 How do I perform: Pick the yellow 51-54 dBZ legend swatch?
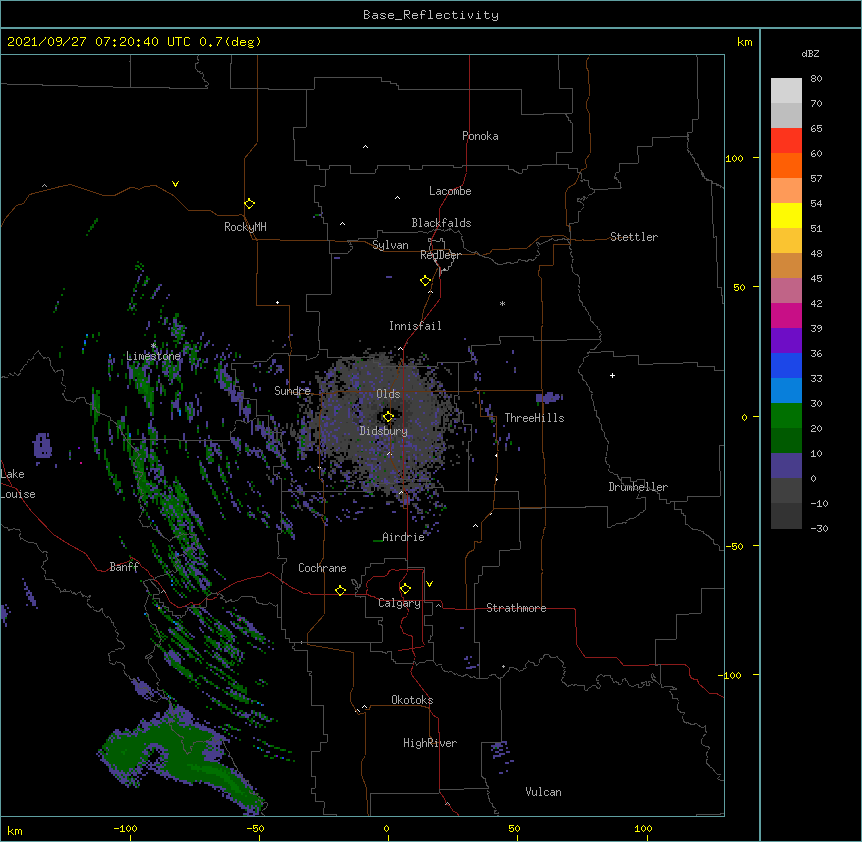coord(786,216)
